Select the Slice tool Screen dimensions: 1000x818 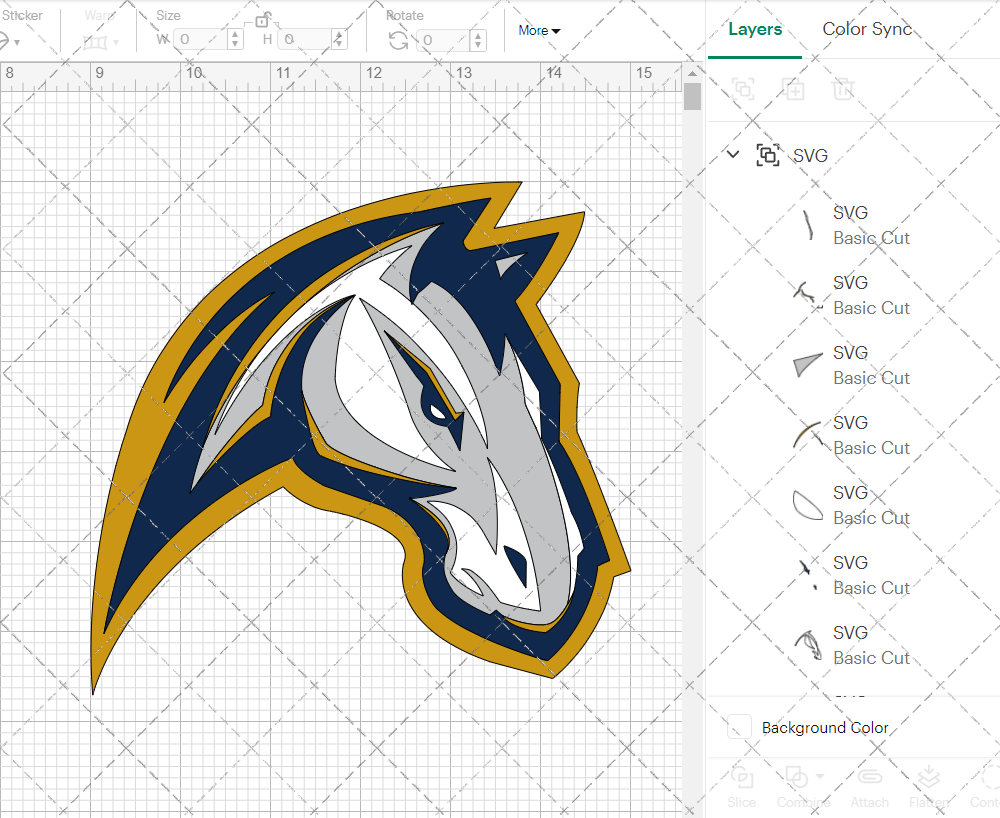[741, 786]
